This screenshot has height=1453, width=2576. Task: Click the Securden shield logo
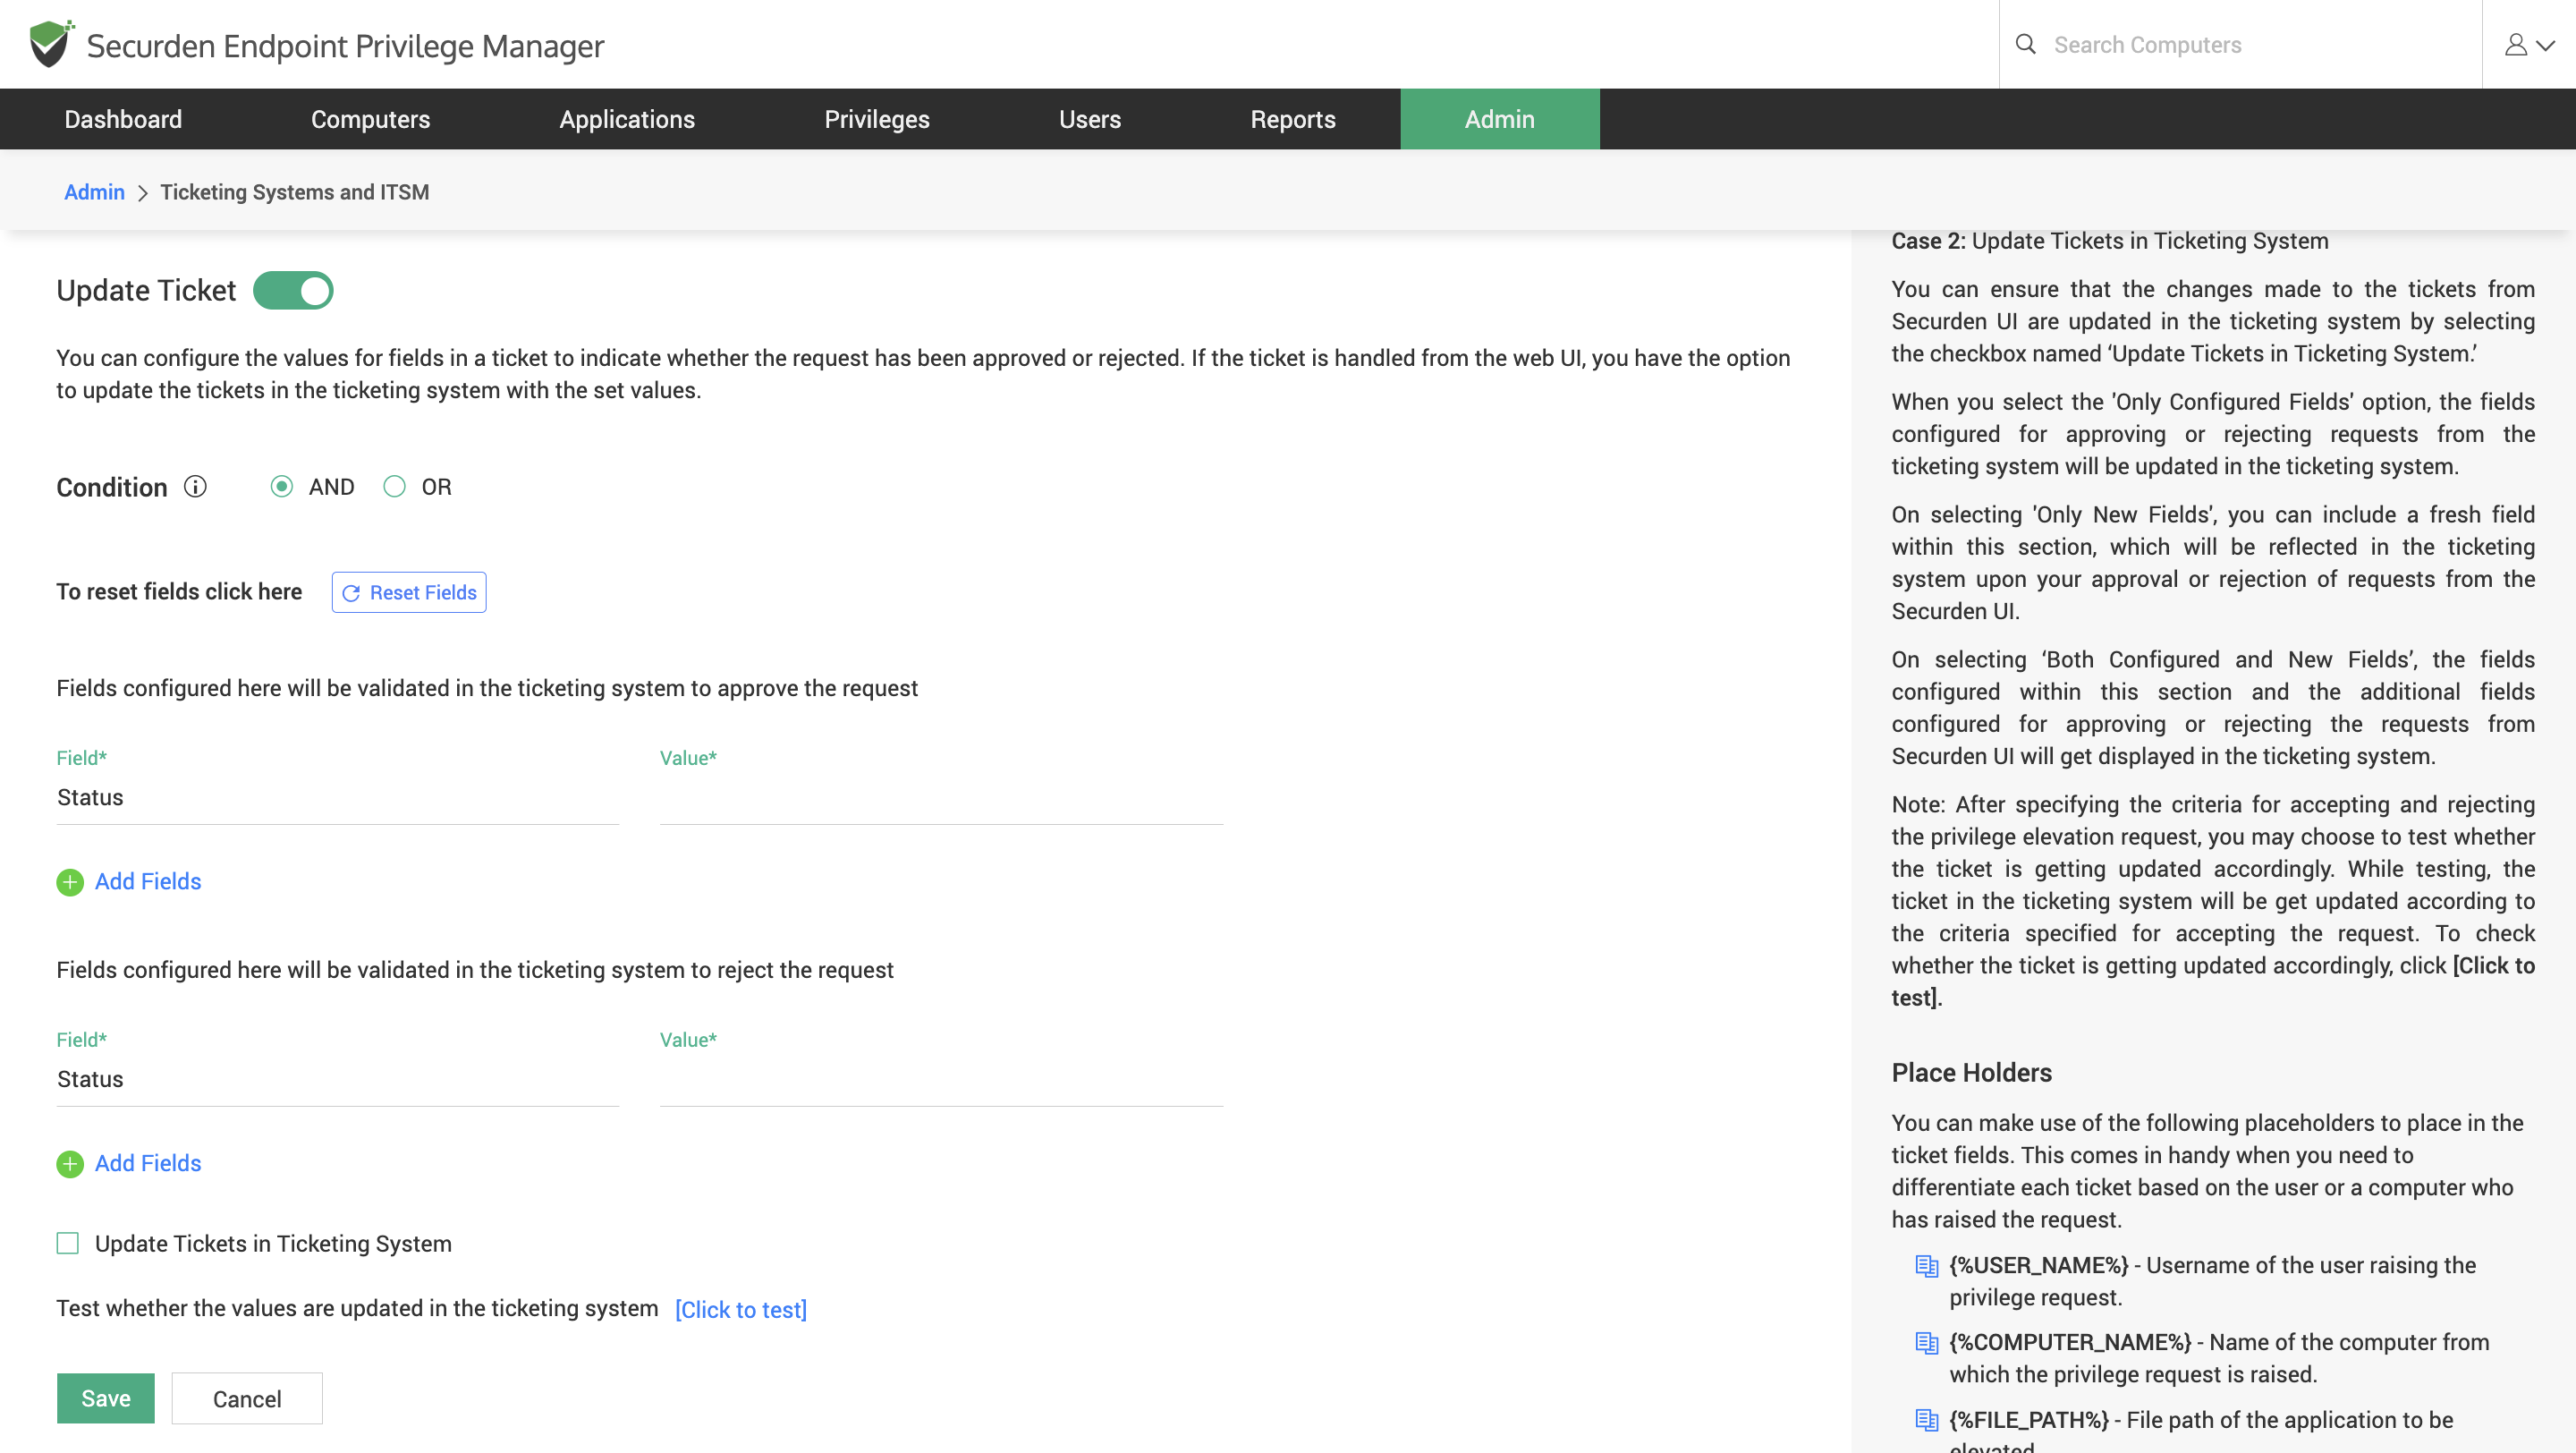point(51,44)
